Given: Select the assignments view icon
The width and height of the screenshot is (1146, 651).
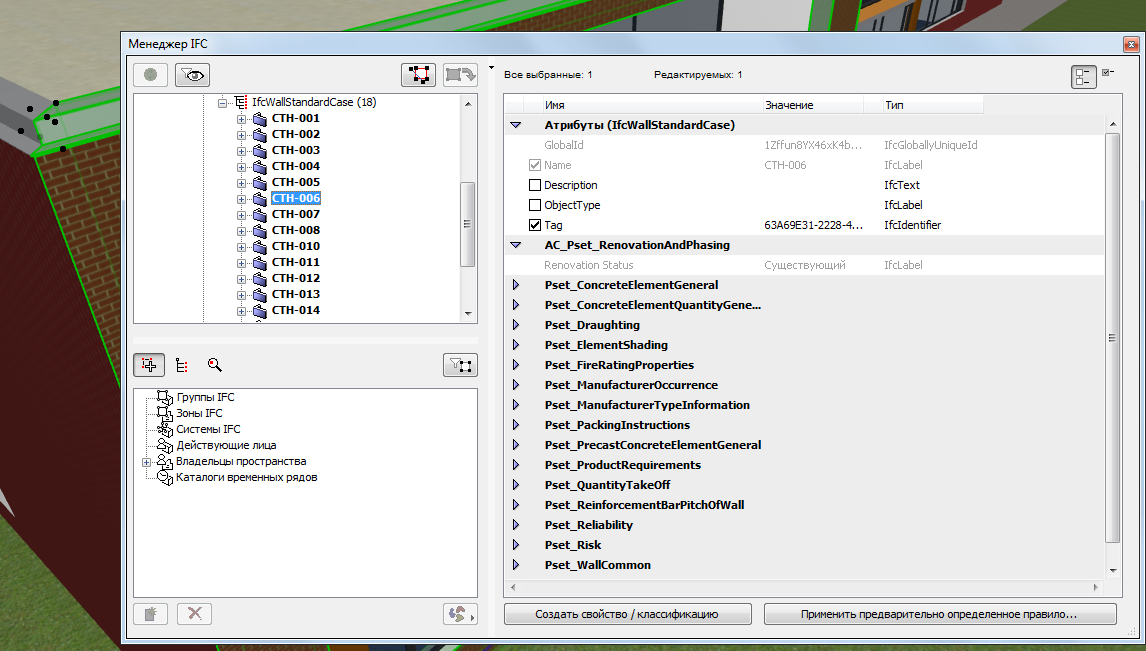Looking at the screenshot, I should click(x=149, y=365).
